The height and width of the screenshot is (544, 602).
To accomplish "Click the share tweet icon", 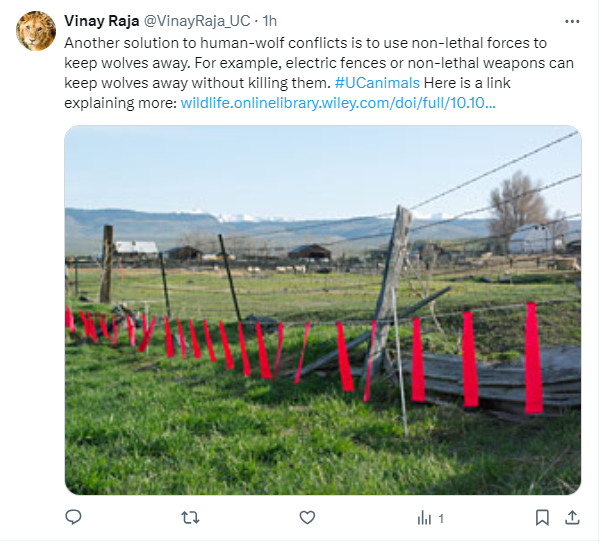I will pyautogui.click(x=573, y=517).
